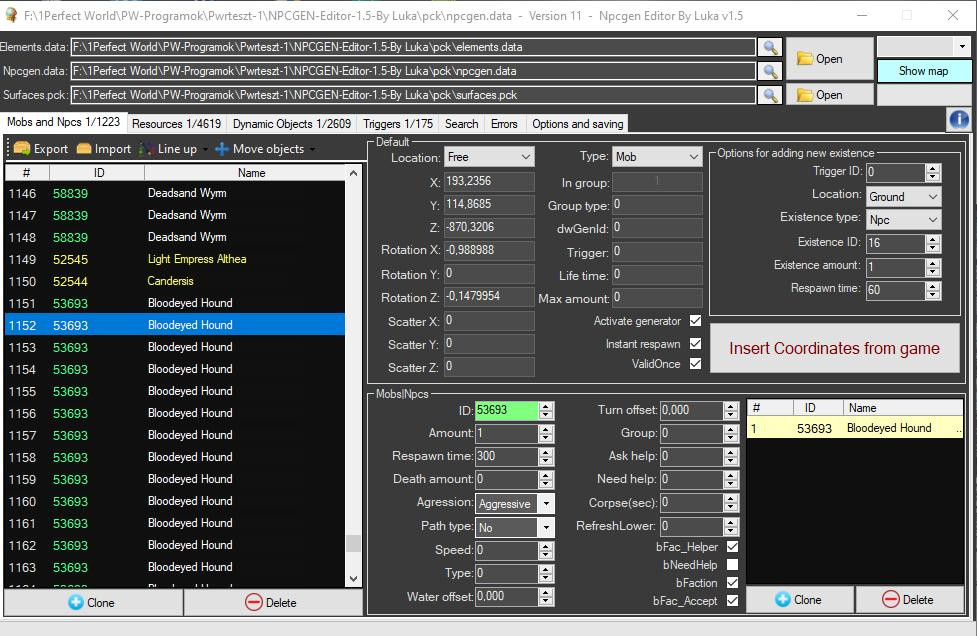
Task: Adjust Respawn time 60 stepper arrows
Action: tap(933, 290)
